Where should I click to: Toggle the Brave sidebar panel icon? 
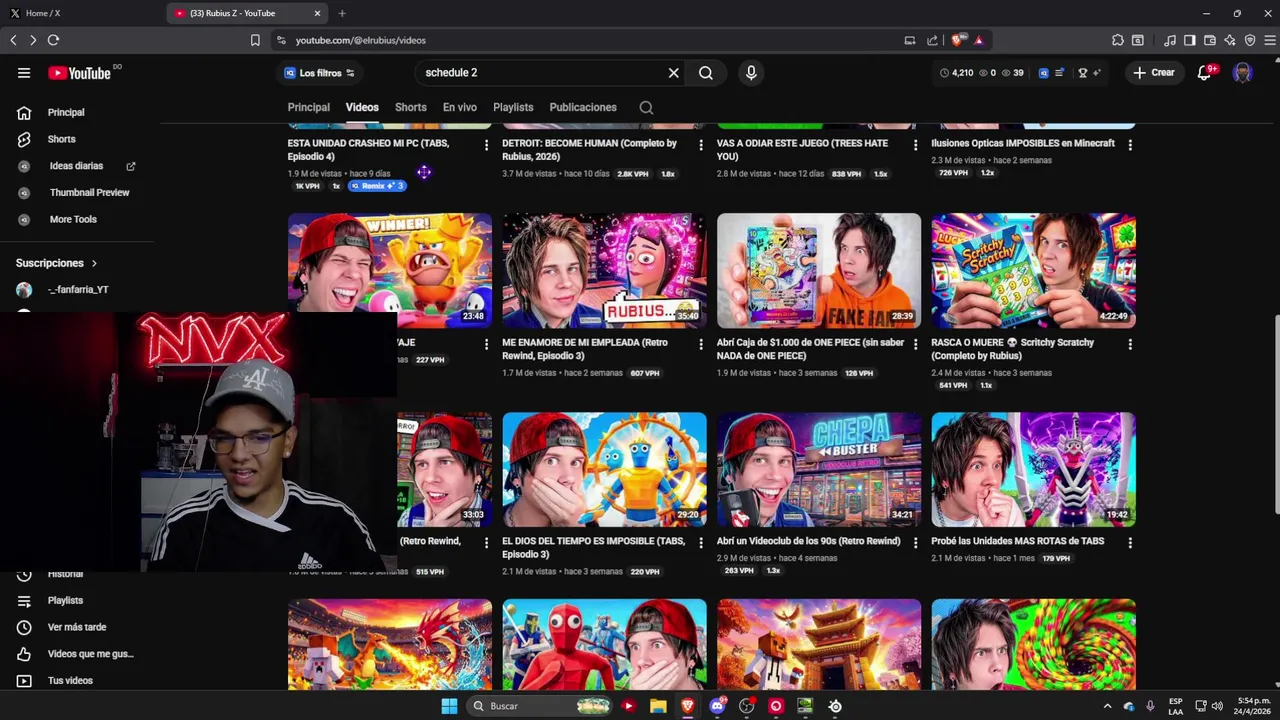[1190, 40]
